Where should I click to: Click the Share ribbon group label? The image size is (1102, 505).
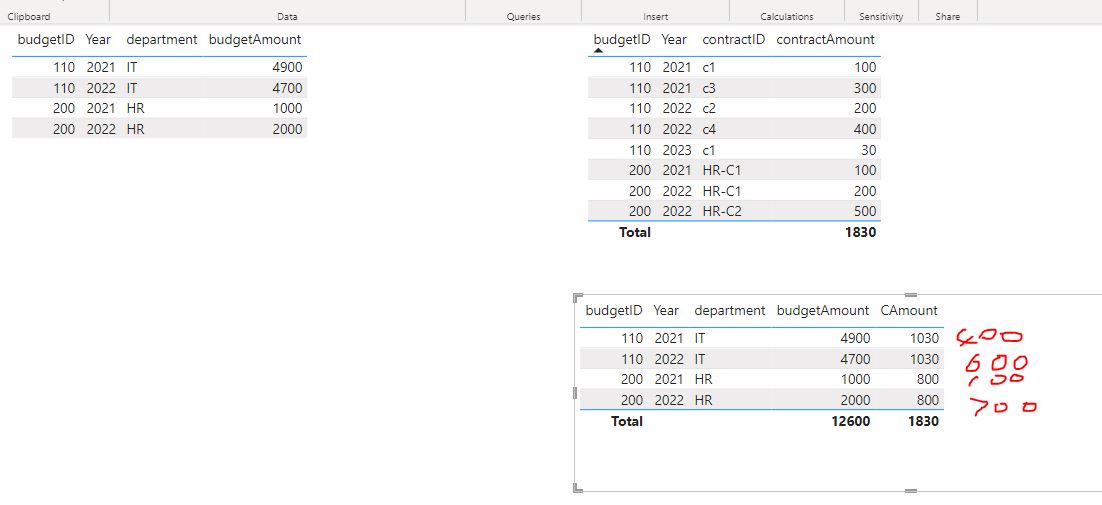947,16
